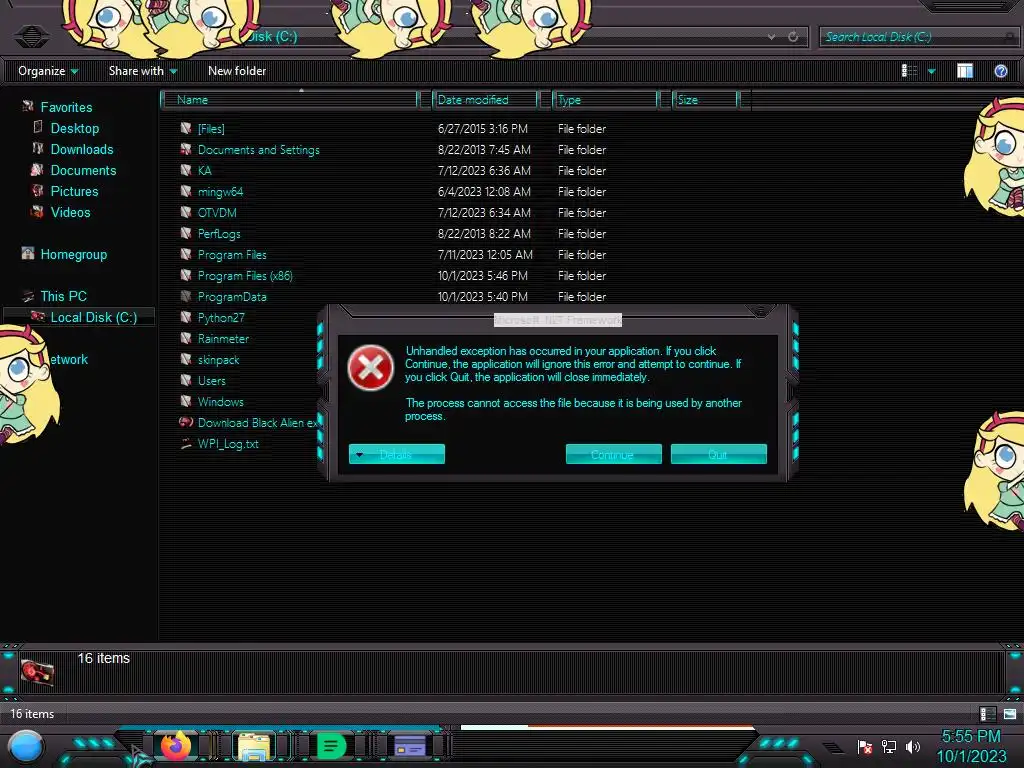
Task: Select Favorites in the navigation pane
Action: [x=66, y=107]
